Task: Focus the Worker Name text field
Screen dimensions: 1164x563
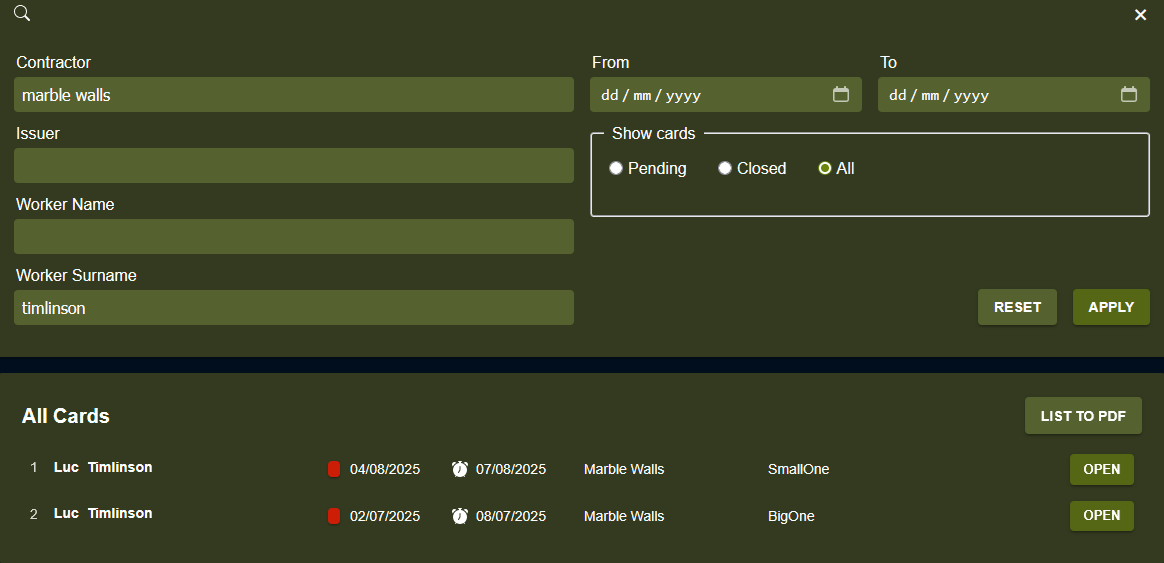Action: click(294, 237)
